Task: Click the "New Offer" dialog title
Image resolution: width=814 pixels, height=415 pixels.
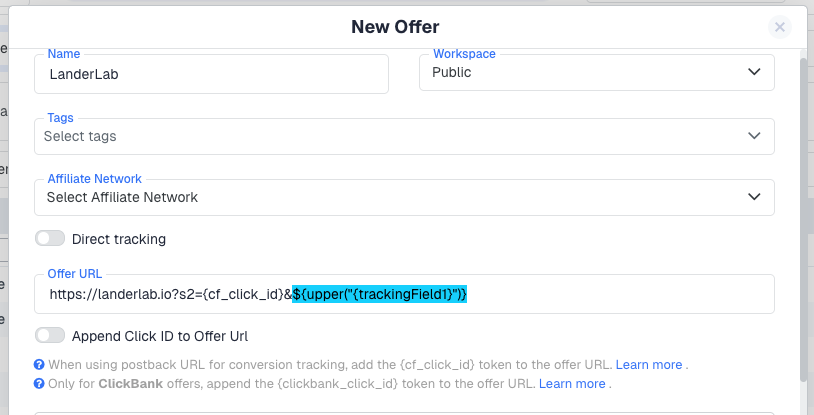Action: 395,27
